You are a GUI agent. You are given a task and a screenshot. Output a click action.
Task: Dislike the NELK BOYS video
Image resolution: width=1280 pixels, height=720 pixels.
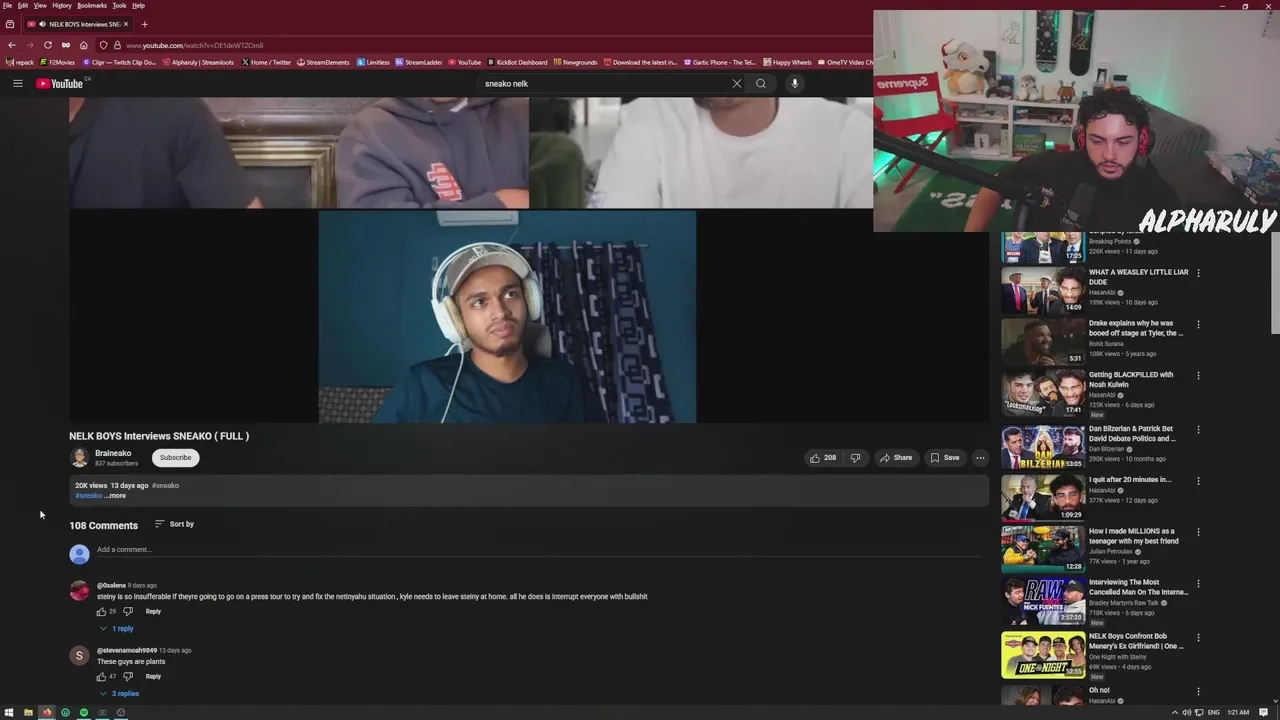click(x=855, y=458)
